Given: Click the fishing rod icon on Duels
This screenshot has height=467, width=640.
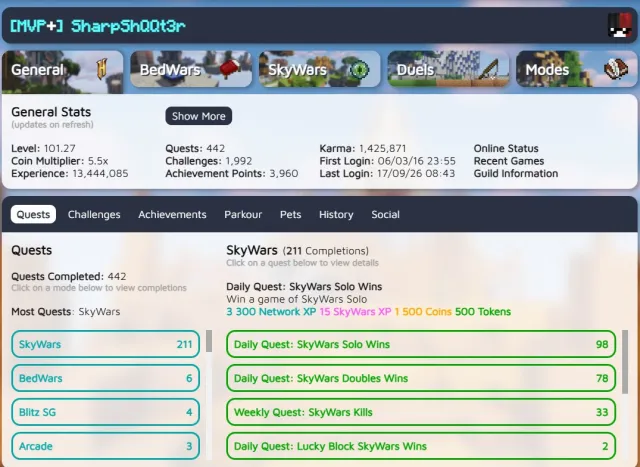Looking at the screenshot, I should pos(488,69).
